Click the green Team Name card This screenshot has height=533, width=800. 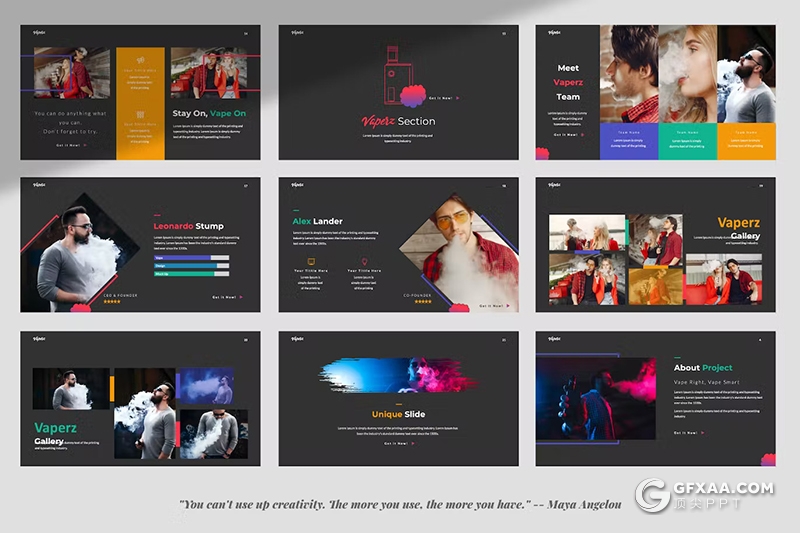[x=687, y=142]
